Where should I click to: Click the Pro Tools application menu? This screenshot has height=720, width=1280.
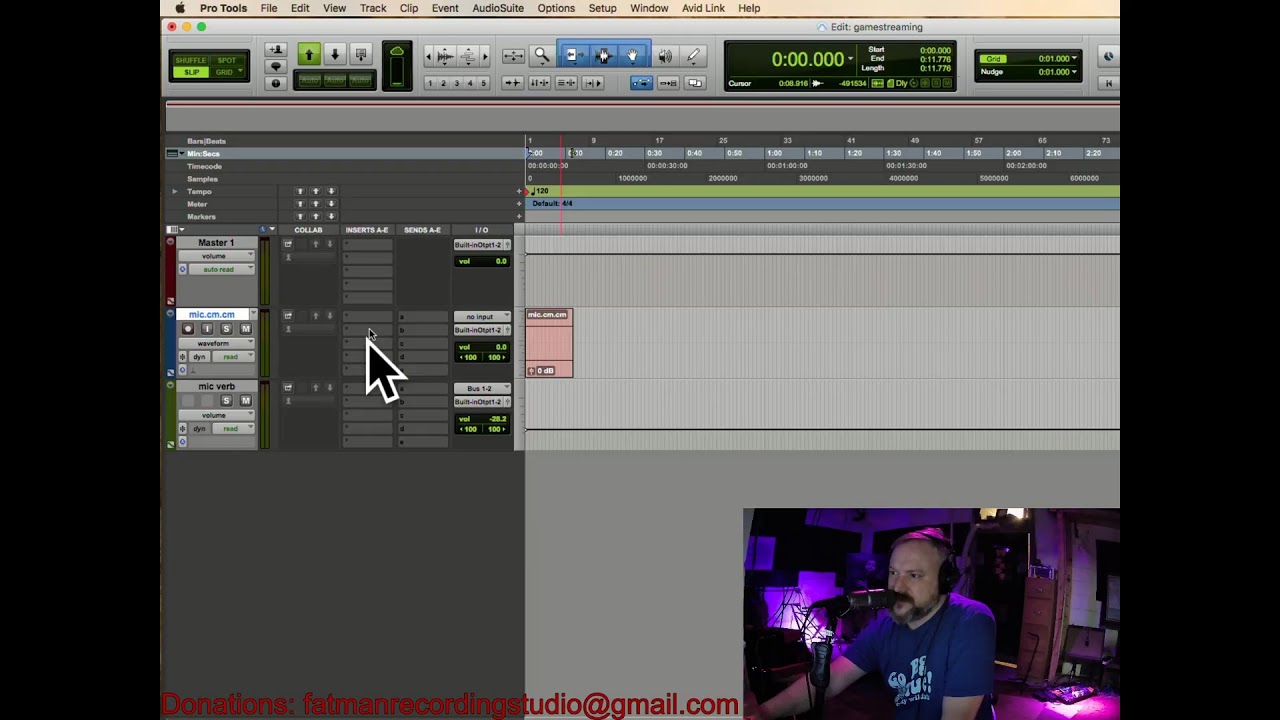(x=223, y=8)
